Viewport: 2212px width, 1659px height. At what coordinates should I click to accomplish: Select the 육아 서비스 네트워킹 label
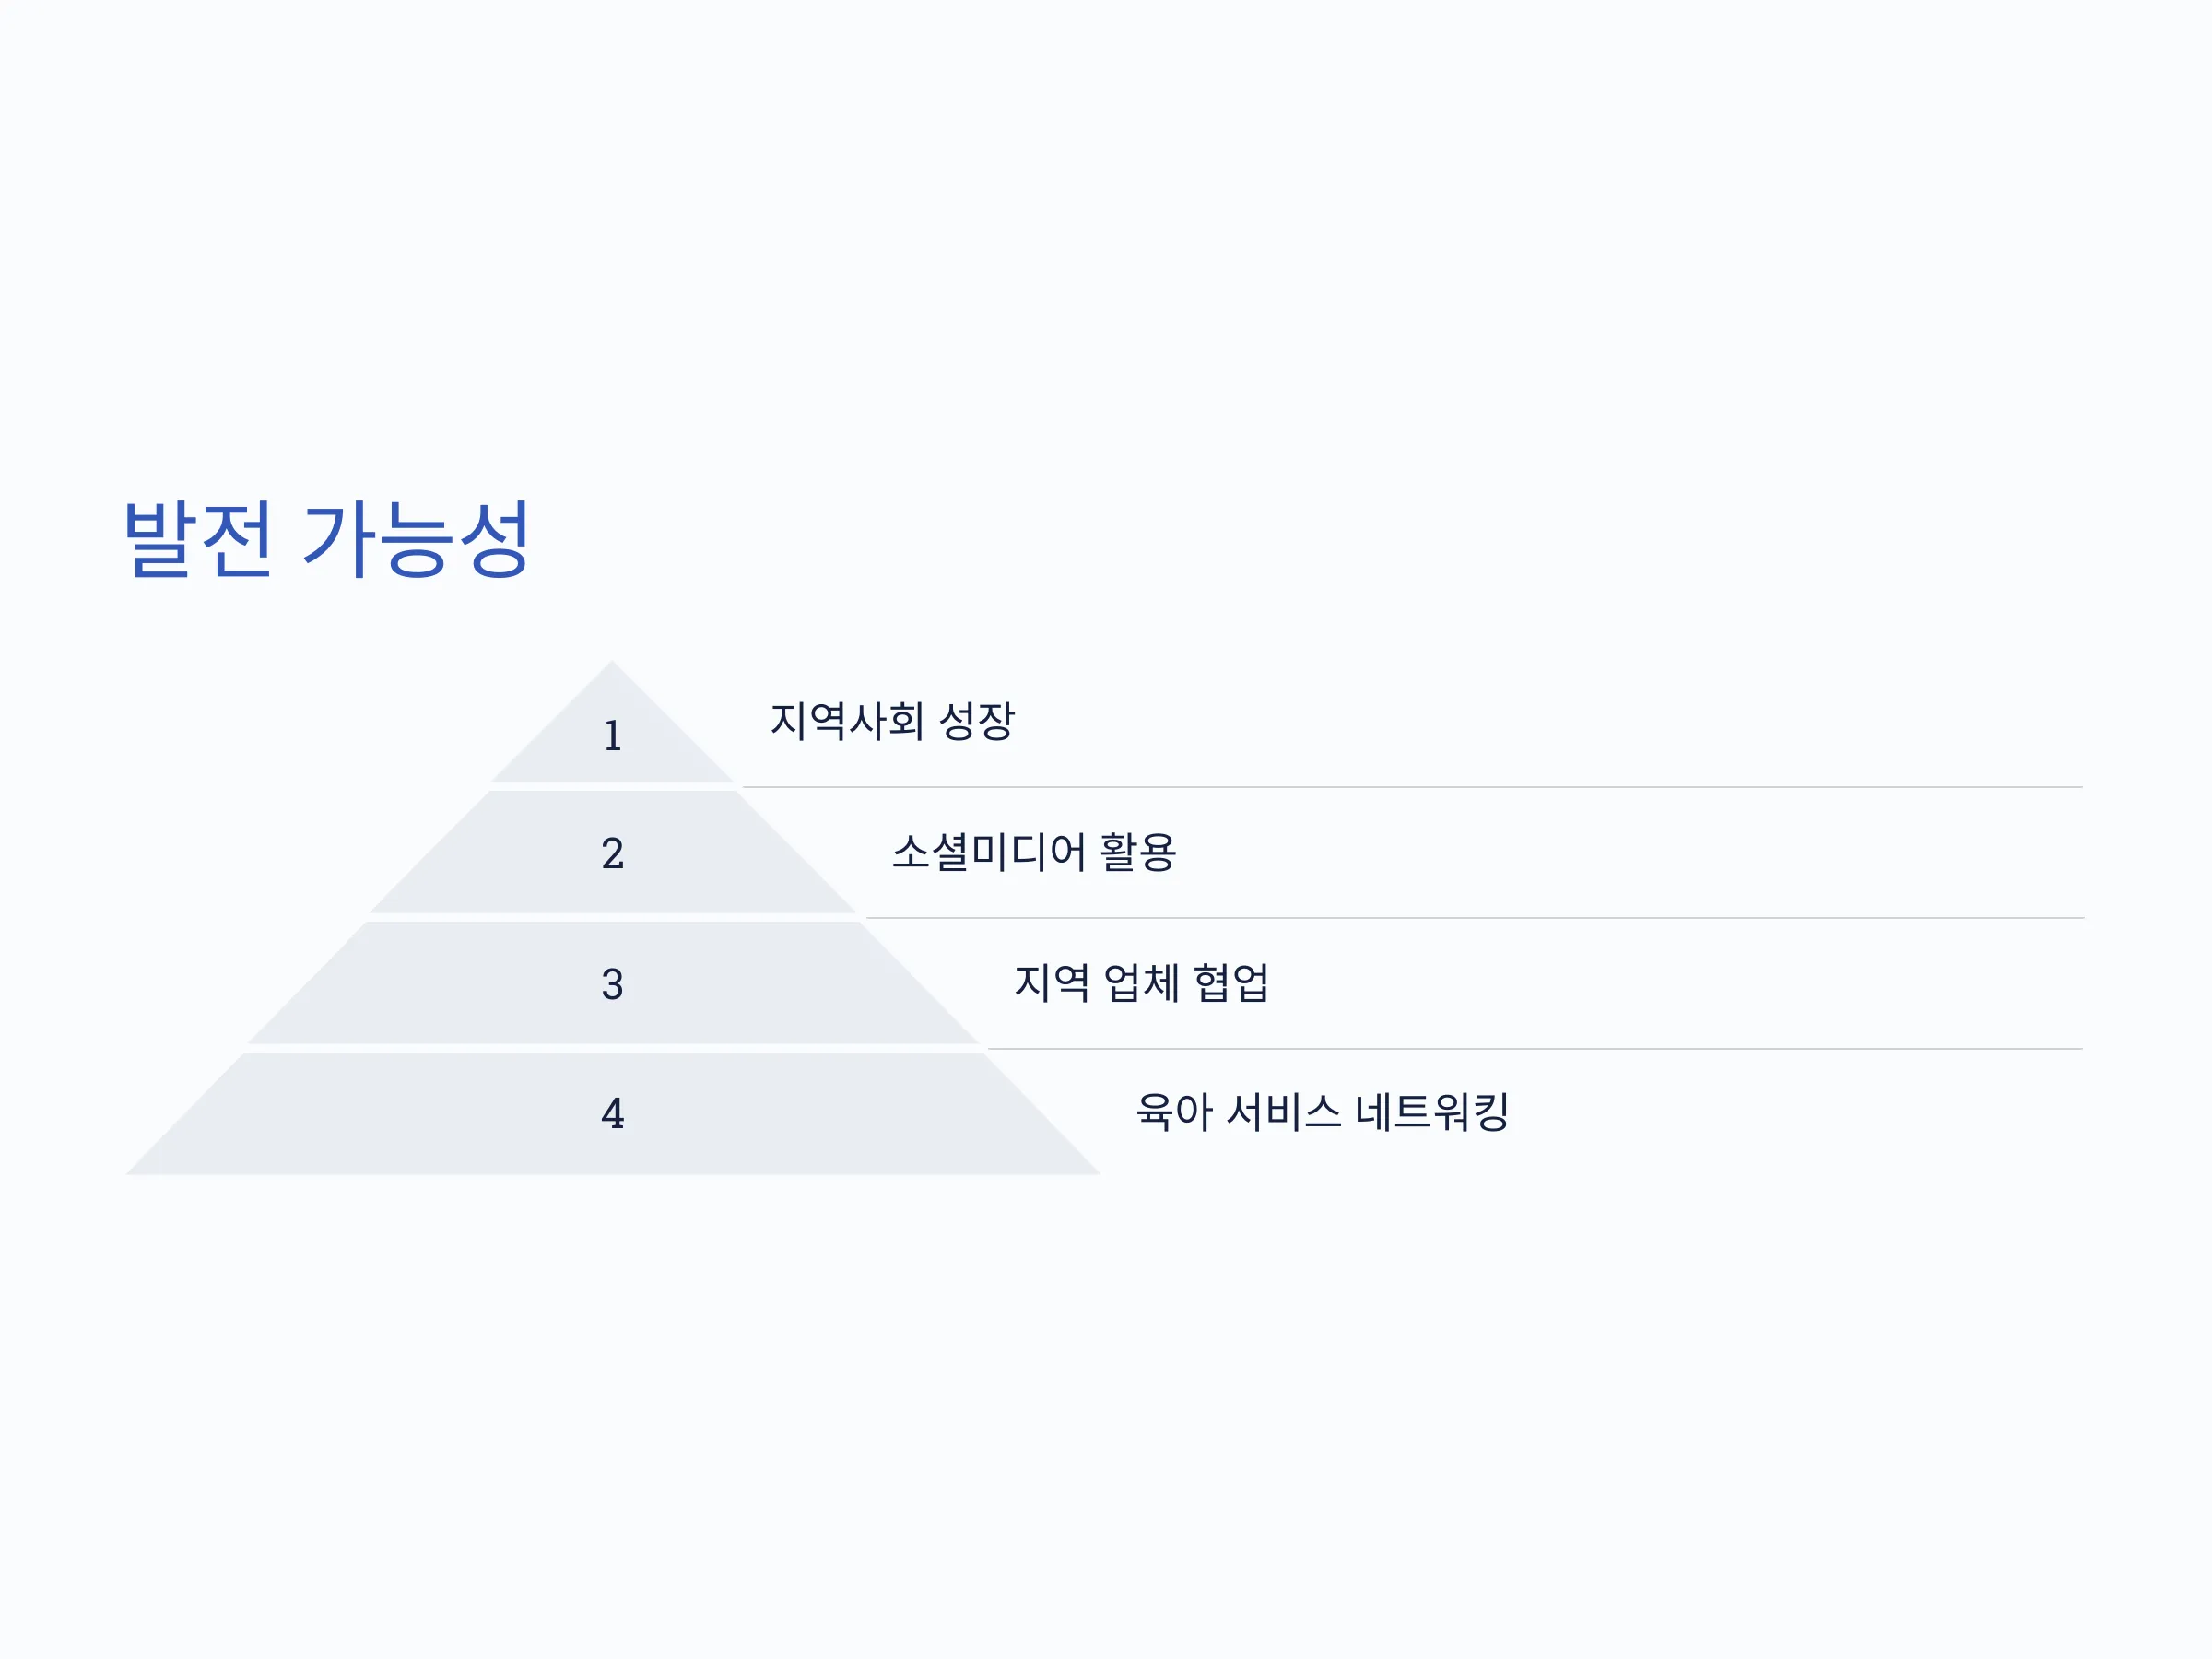[1322, 1111]
